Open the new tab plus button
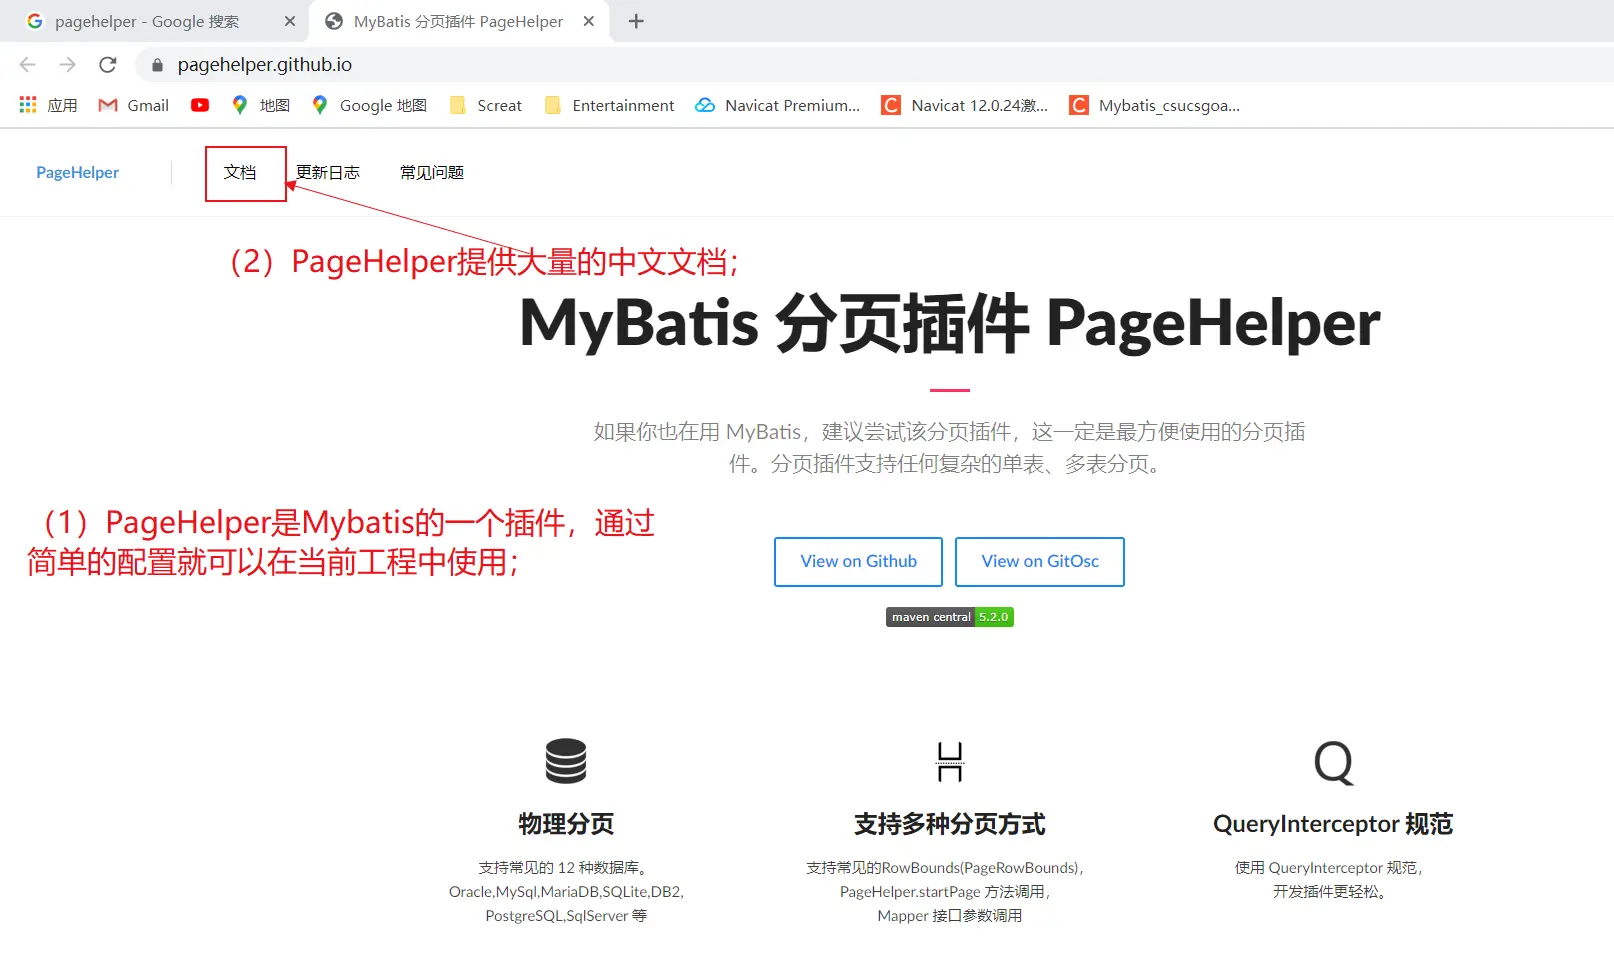 (636, 21)
